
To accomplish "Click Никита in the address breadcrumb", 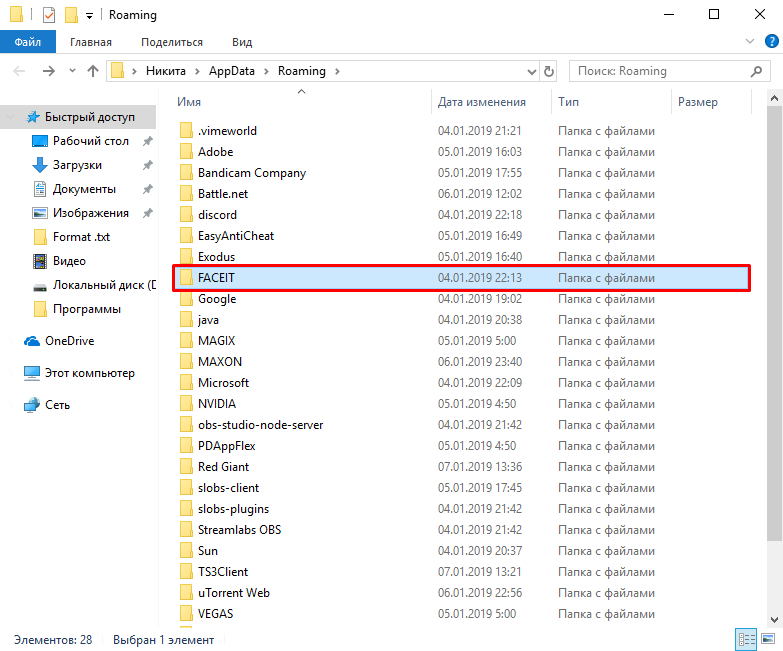I will pos(166,71).
